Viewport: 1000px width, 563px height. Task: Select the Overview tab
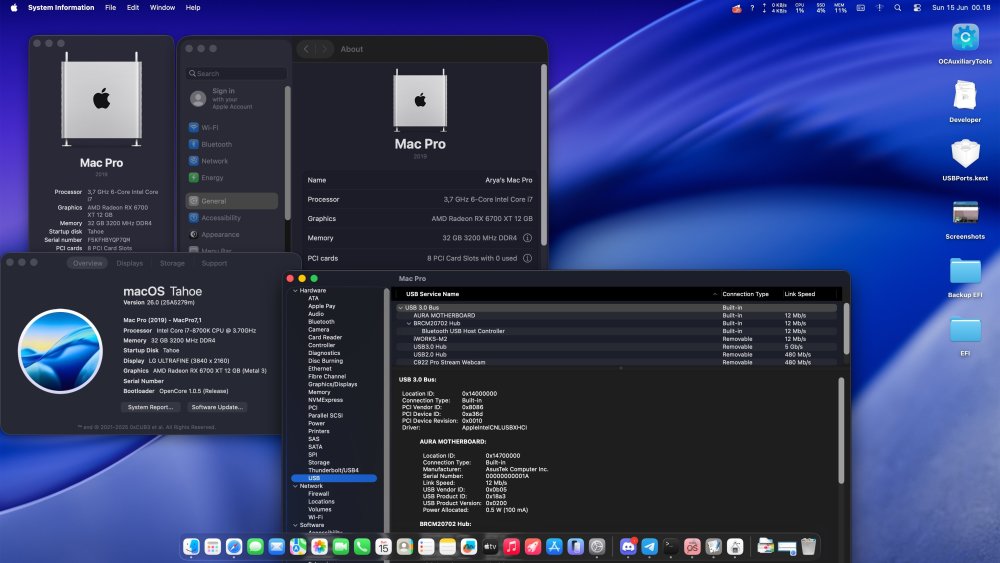click(x=87, y=263)
